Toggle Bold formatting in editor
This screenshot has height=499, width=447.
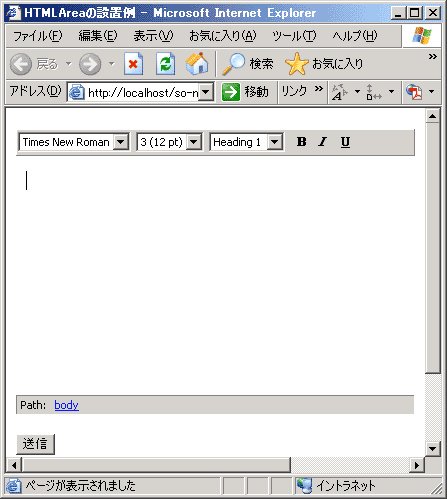click(301, 142)
